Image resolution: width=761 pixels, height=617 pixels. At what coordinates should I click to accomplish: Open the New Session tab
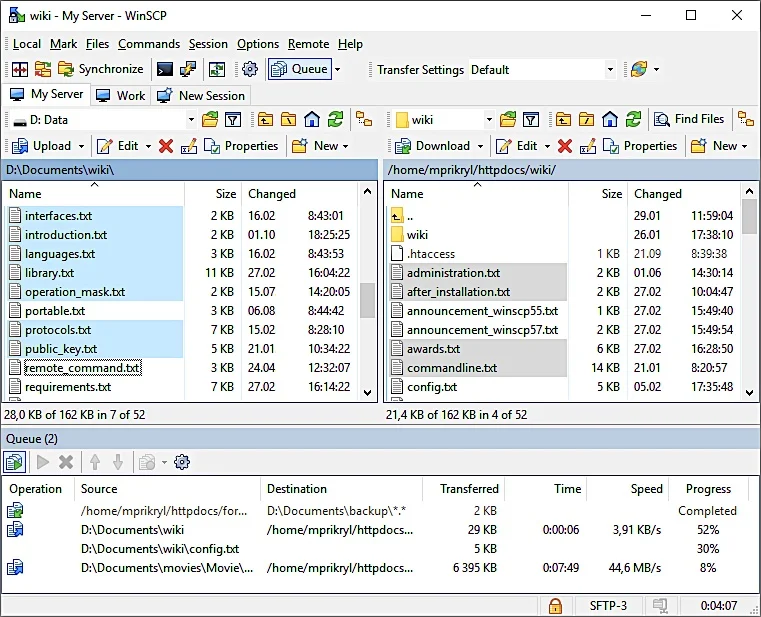201,96
